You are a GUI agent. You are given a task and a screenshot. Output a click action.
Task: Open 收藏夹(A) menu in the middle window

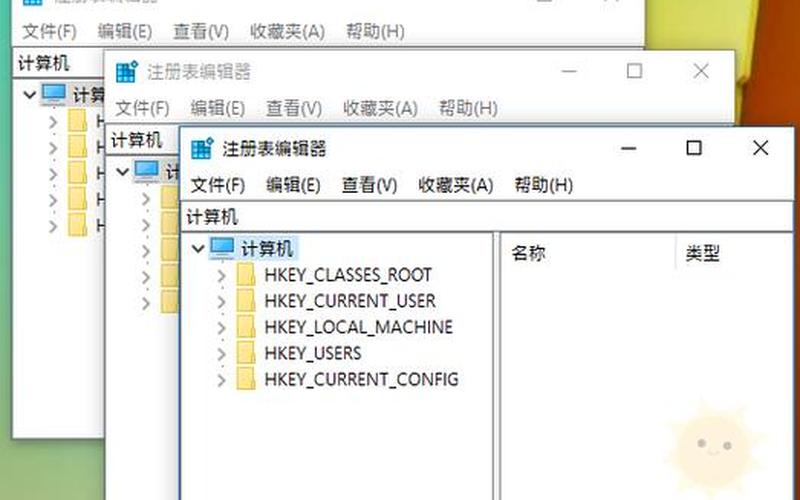point(380,108)
